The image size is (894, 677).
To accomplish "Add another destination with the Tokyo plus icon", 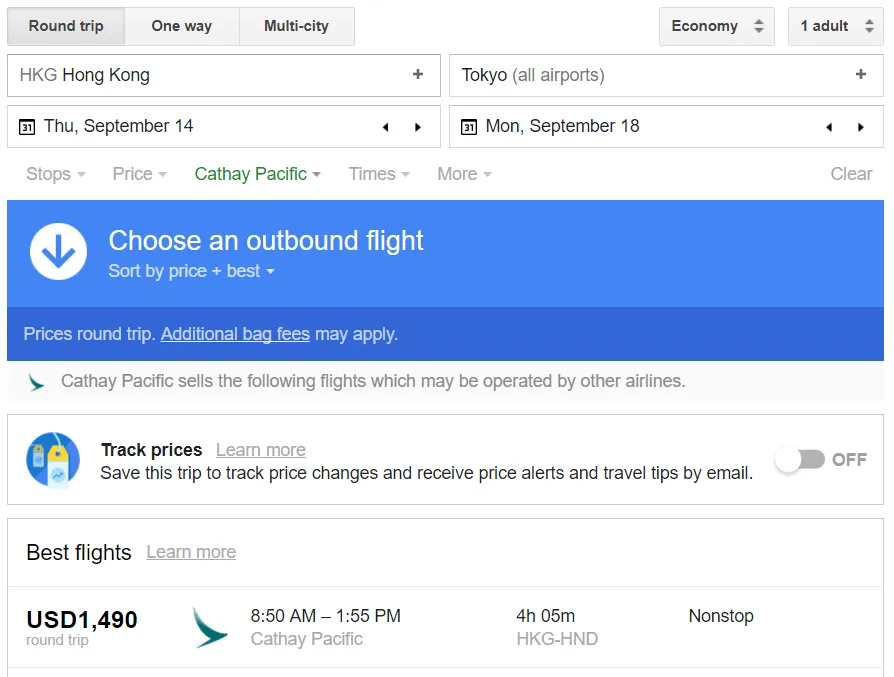I will [x=860, y=74].
